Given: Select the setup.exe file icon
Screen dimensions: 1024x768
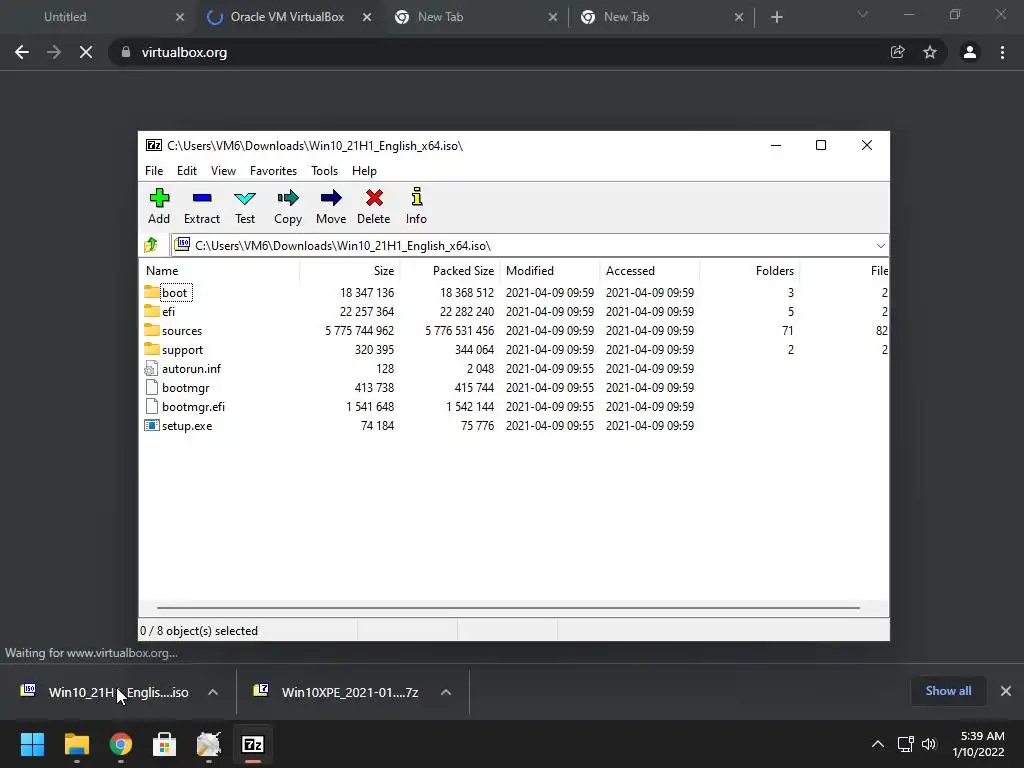Looking at the screenshot, I should pyautogui.click(x=152, y=425).
